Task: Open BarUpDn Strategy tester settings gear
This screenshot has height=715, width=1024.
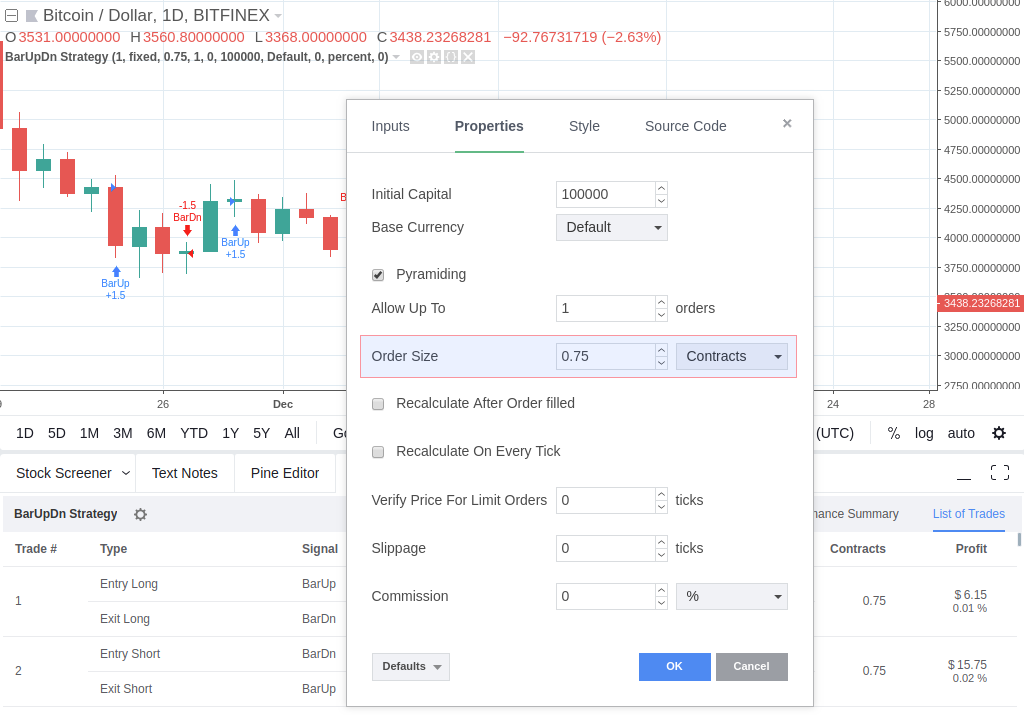Action: (x=140, y=515)
